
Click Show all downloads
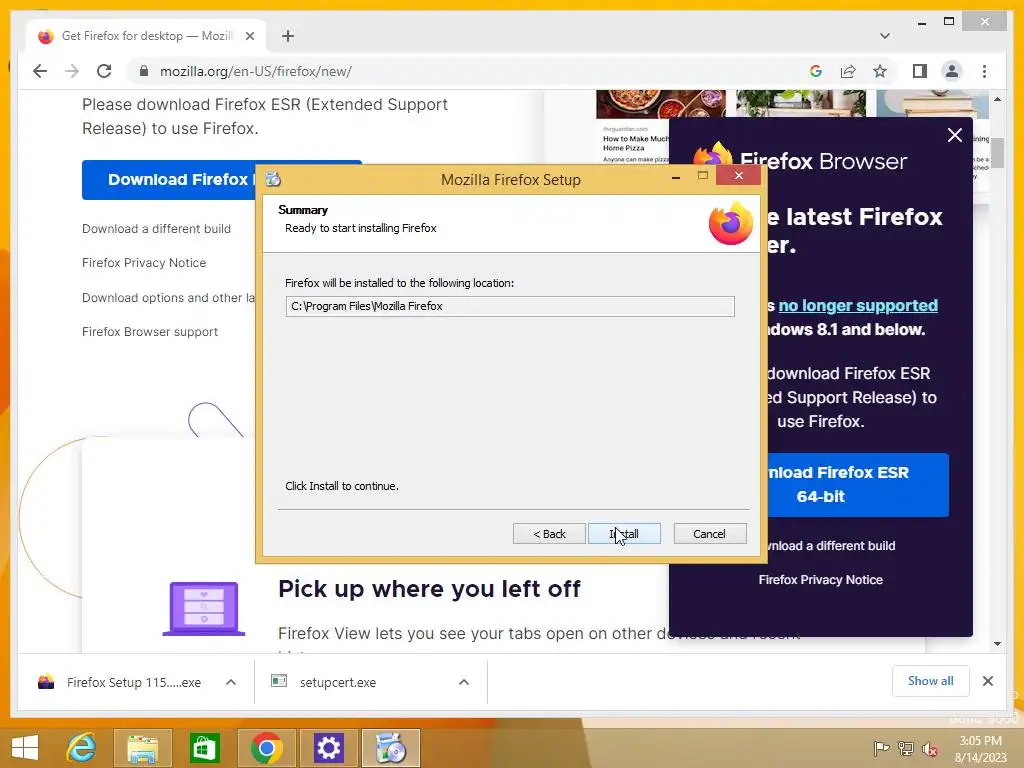[x=931, y=681]
